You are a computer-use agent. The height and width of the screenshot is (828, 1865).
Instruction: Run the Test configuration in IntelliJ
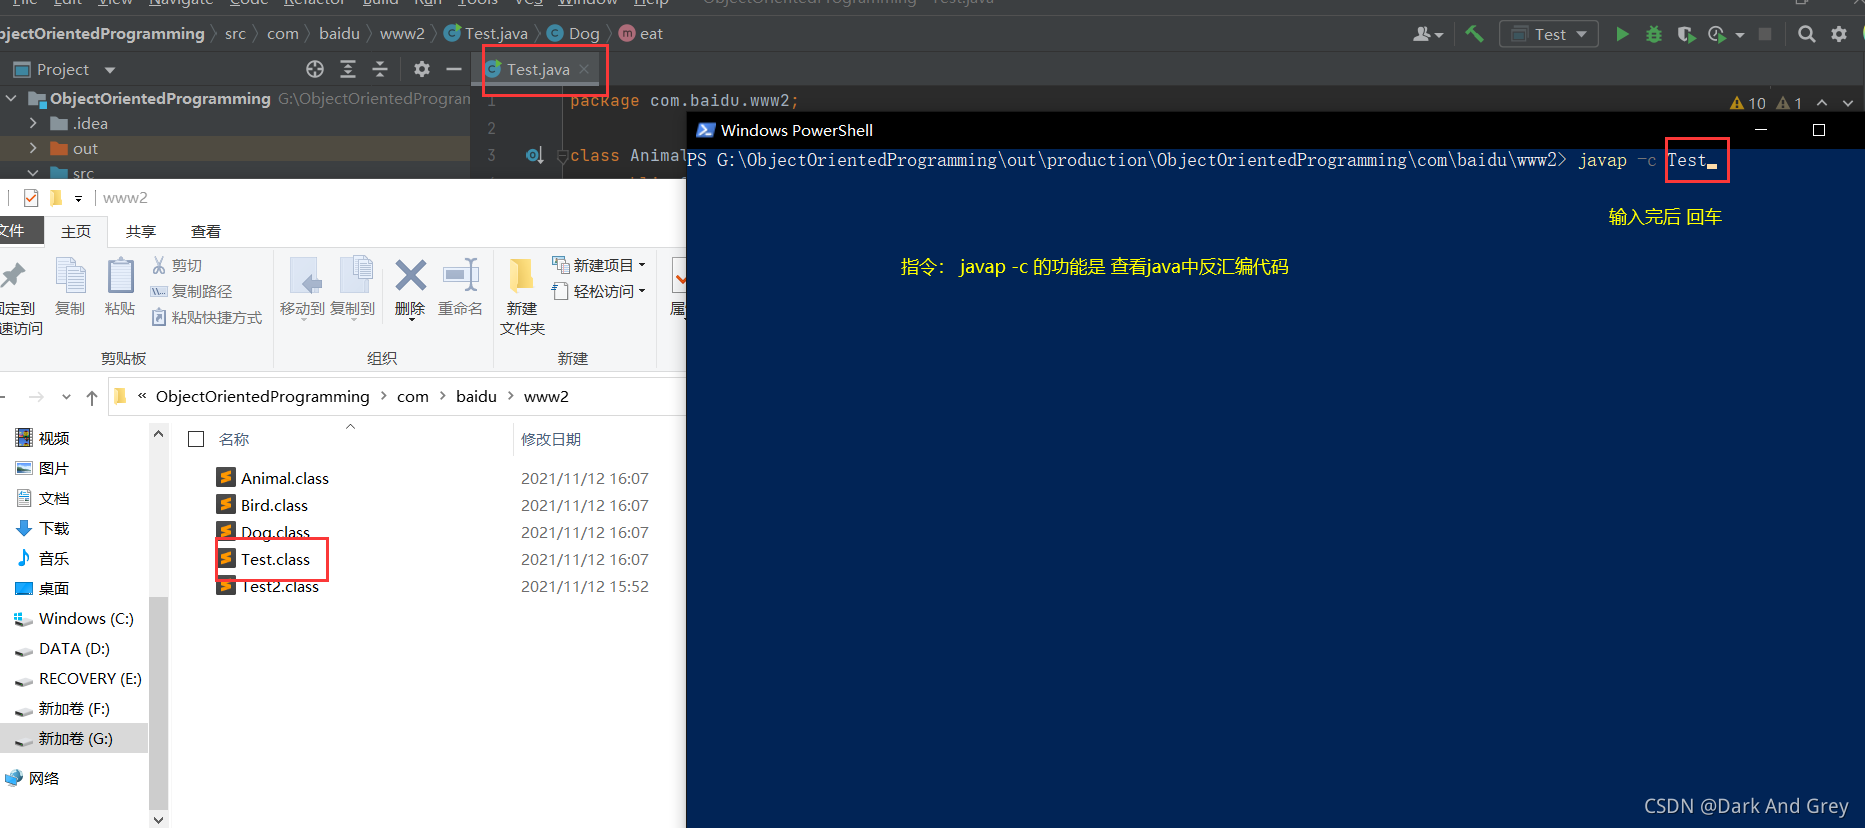tap(1622, 34)
